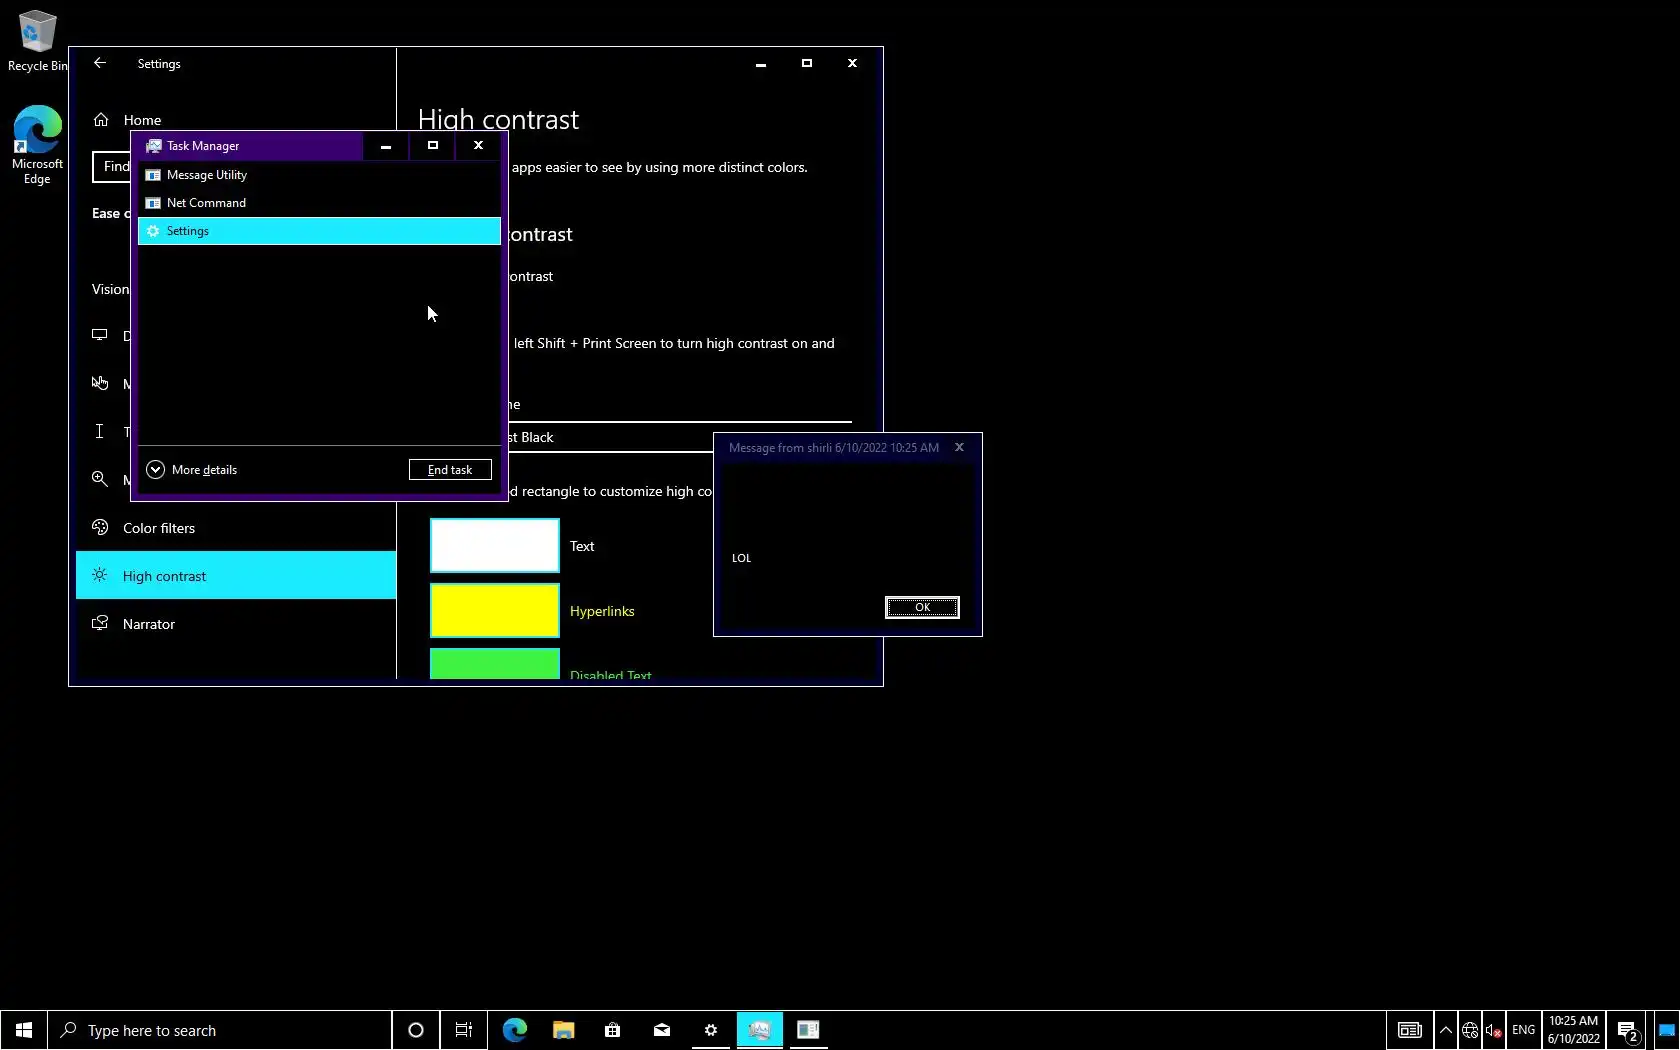Screen dimensions: 1680x1050
Task: Open the Recycle Bin desktop icon
Action: tap(37, 41)
